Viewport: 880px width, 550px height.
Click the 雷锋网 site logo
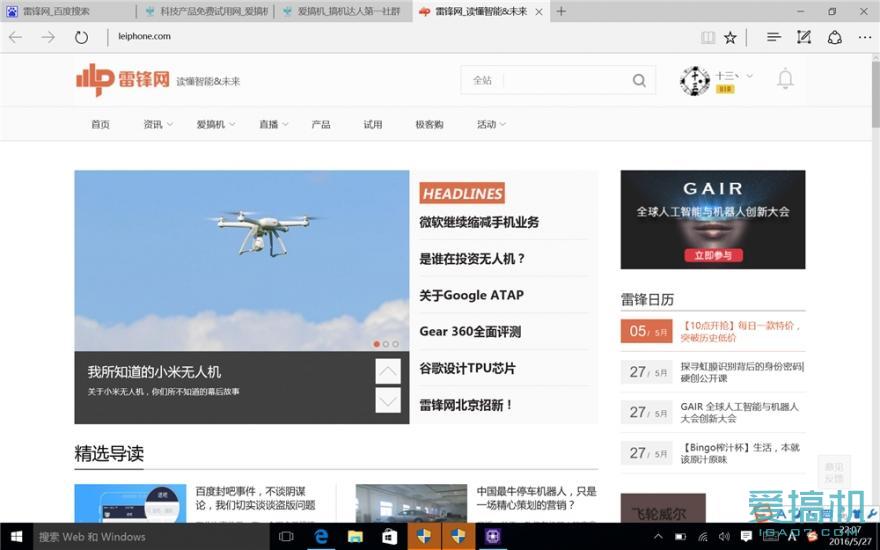coord(123,80)
